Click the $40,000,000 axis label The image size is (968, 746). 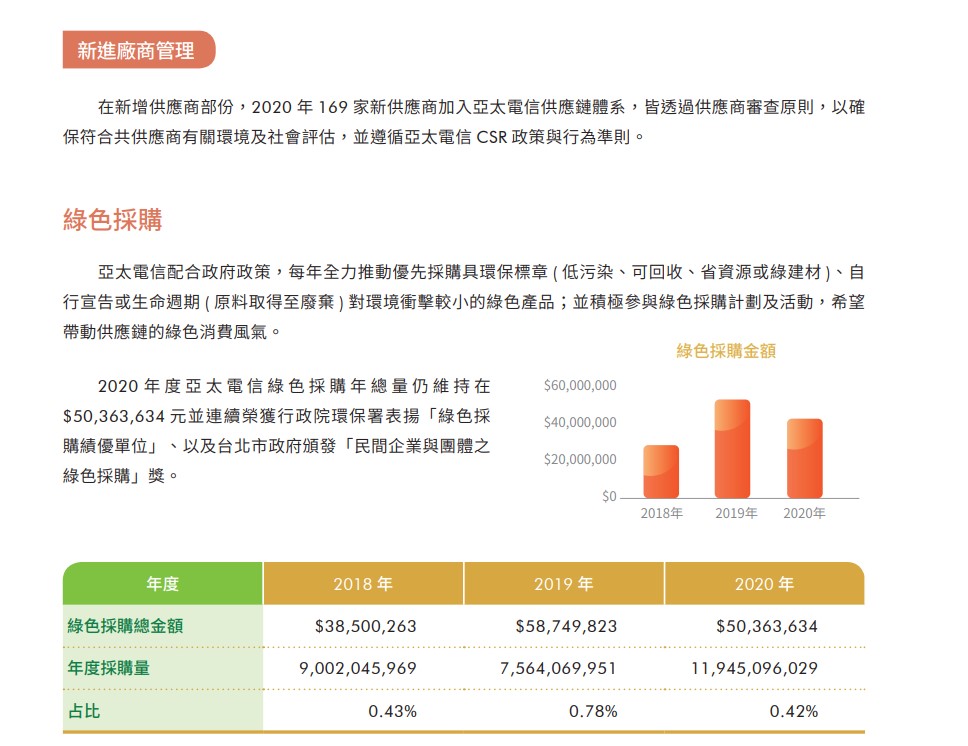click(580, 422)
